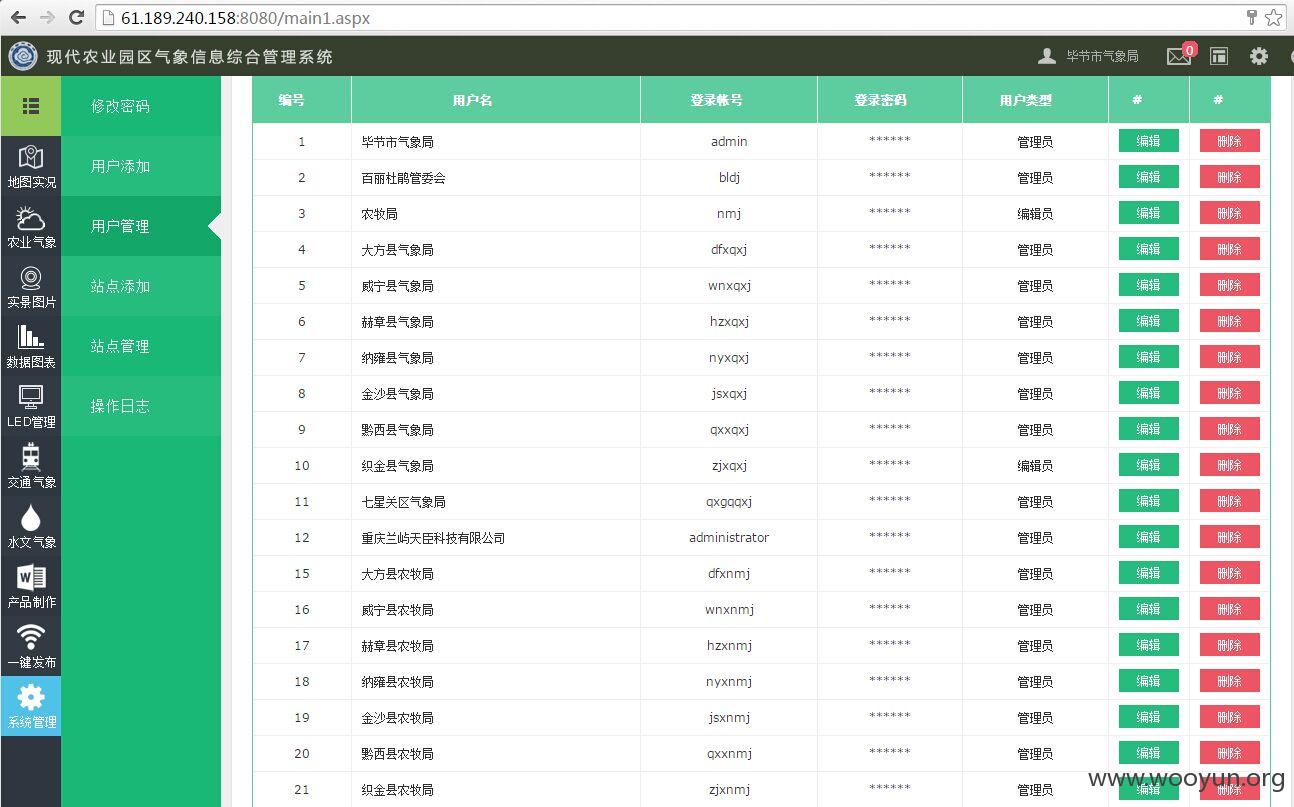The height and width of the screenshot is (807, 1294).
Task: Delete the 赫章县农牧局 hzxnmj user
Action: pyautogui.click(x=1229, y=645)
